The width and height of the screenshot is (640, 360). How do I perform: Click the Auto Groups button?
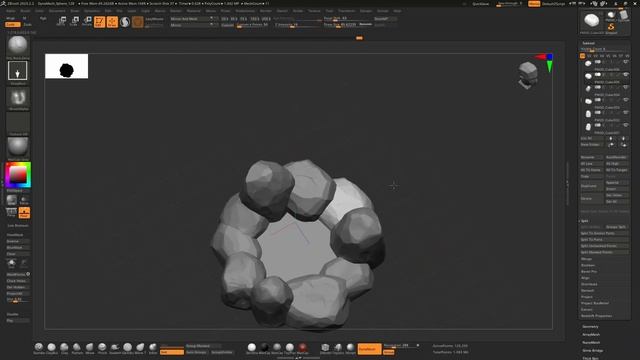[x=196, y=352]
